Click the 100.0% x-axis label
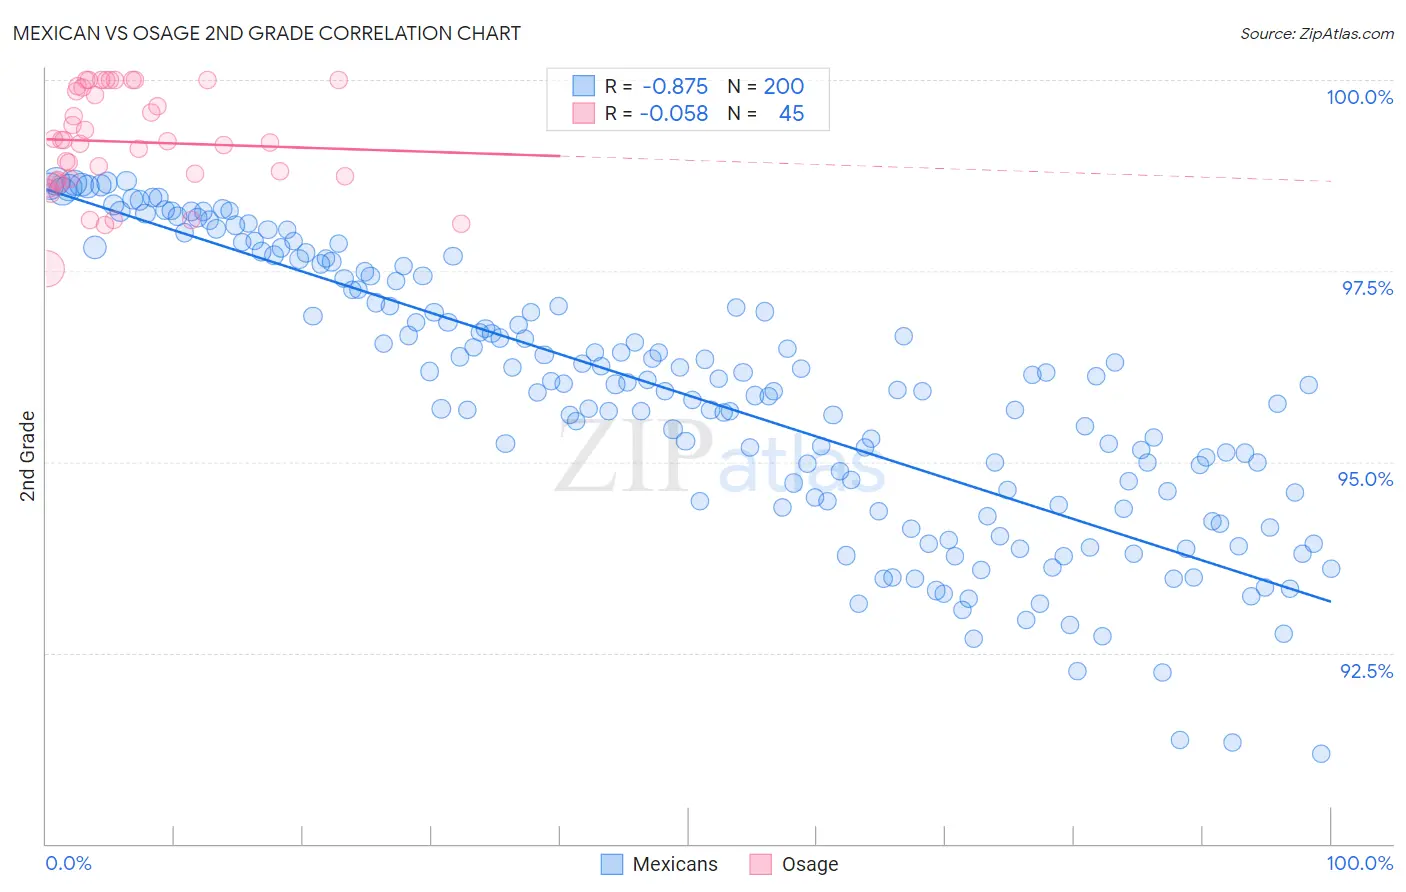 click(x=1360, y=863)
